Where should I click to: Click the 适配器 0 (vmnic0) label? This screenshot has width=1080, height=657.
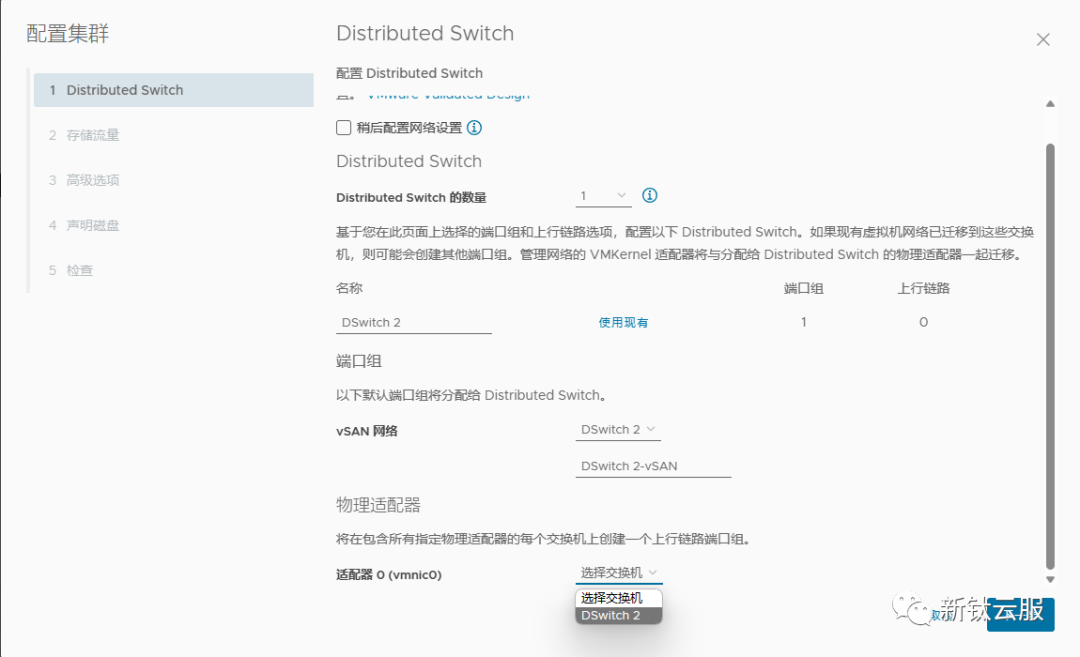(388, 574)
